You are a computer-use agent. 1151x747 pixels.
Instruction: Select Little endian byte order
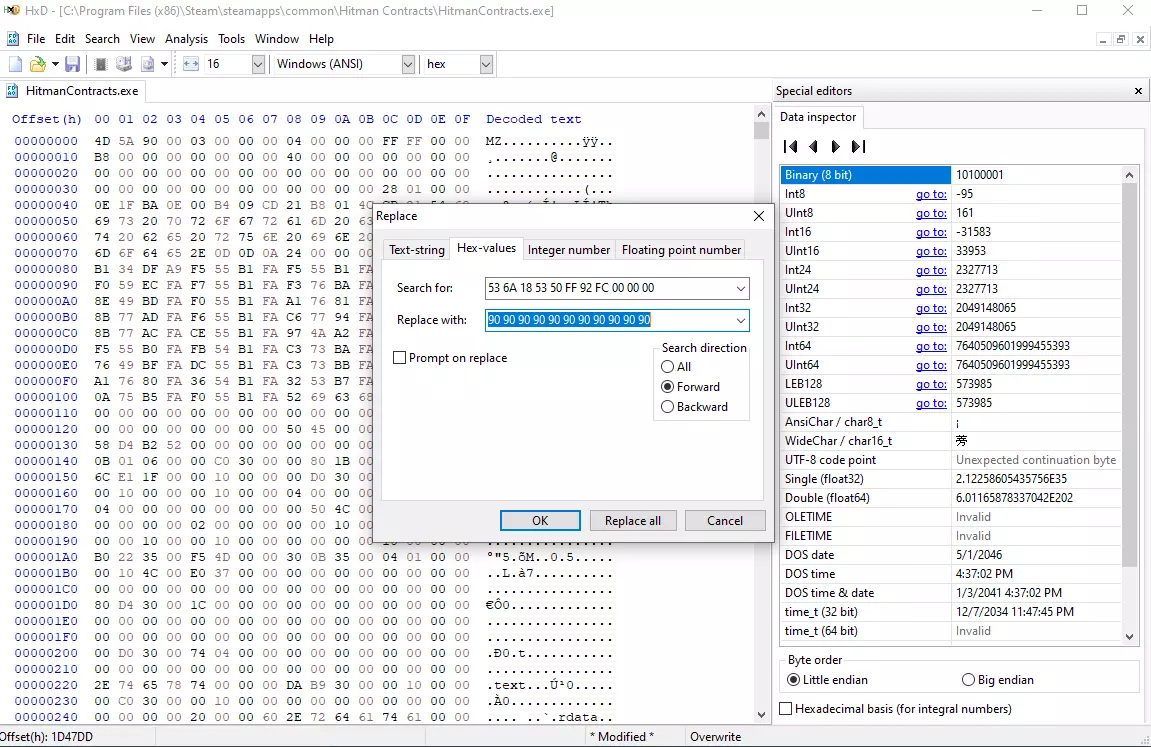click(827, 680)
